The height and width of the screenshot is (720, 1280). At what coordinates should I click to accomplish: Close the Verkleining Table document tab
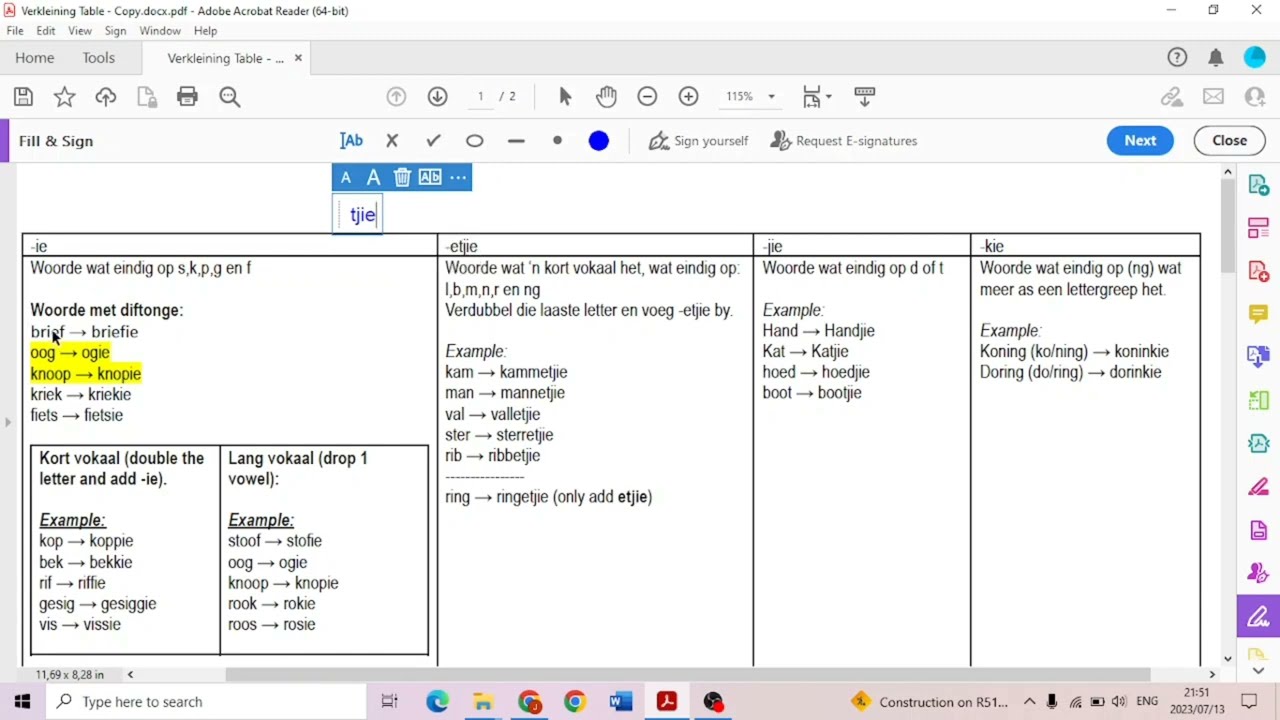click(x=298, y=58)
